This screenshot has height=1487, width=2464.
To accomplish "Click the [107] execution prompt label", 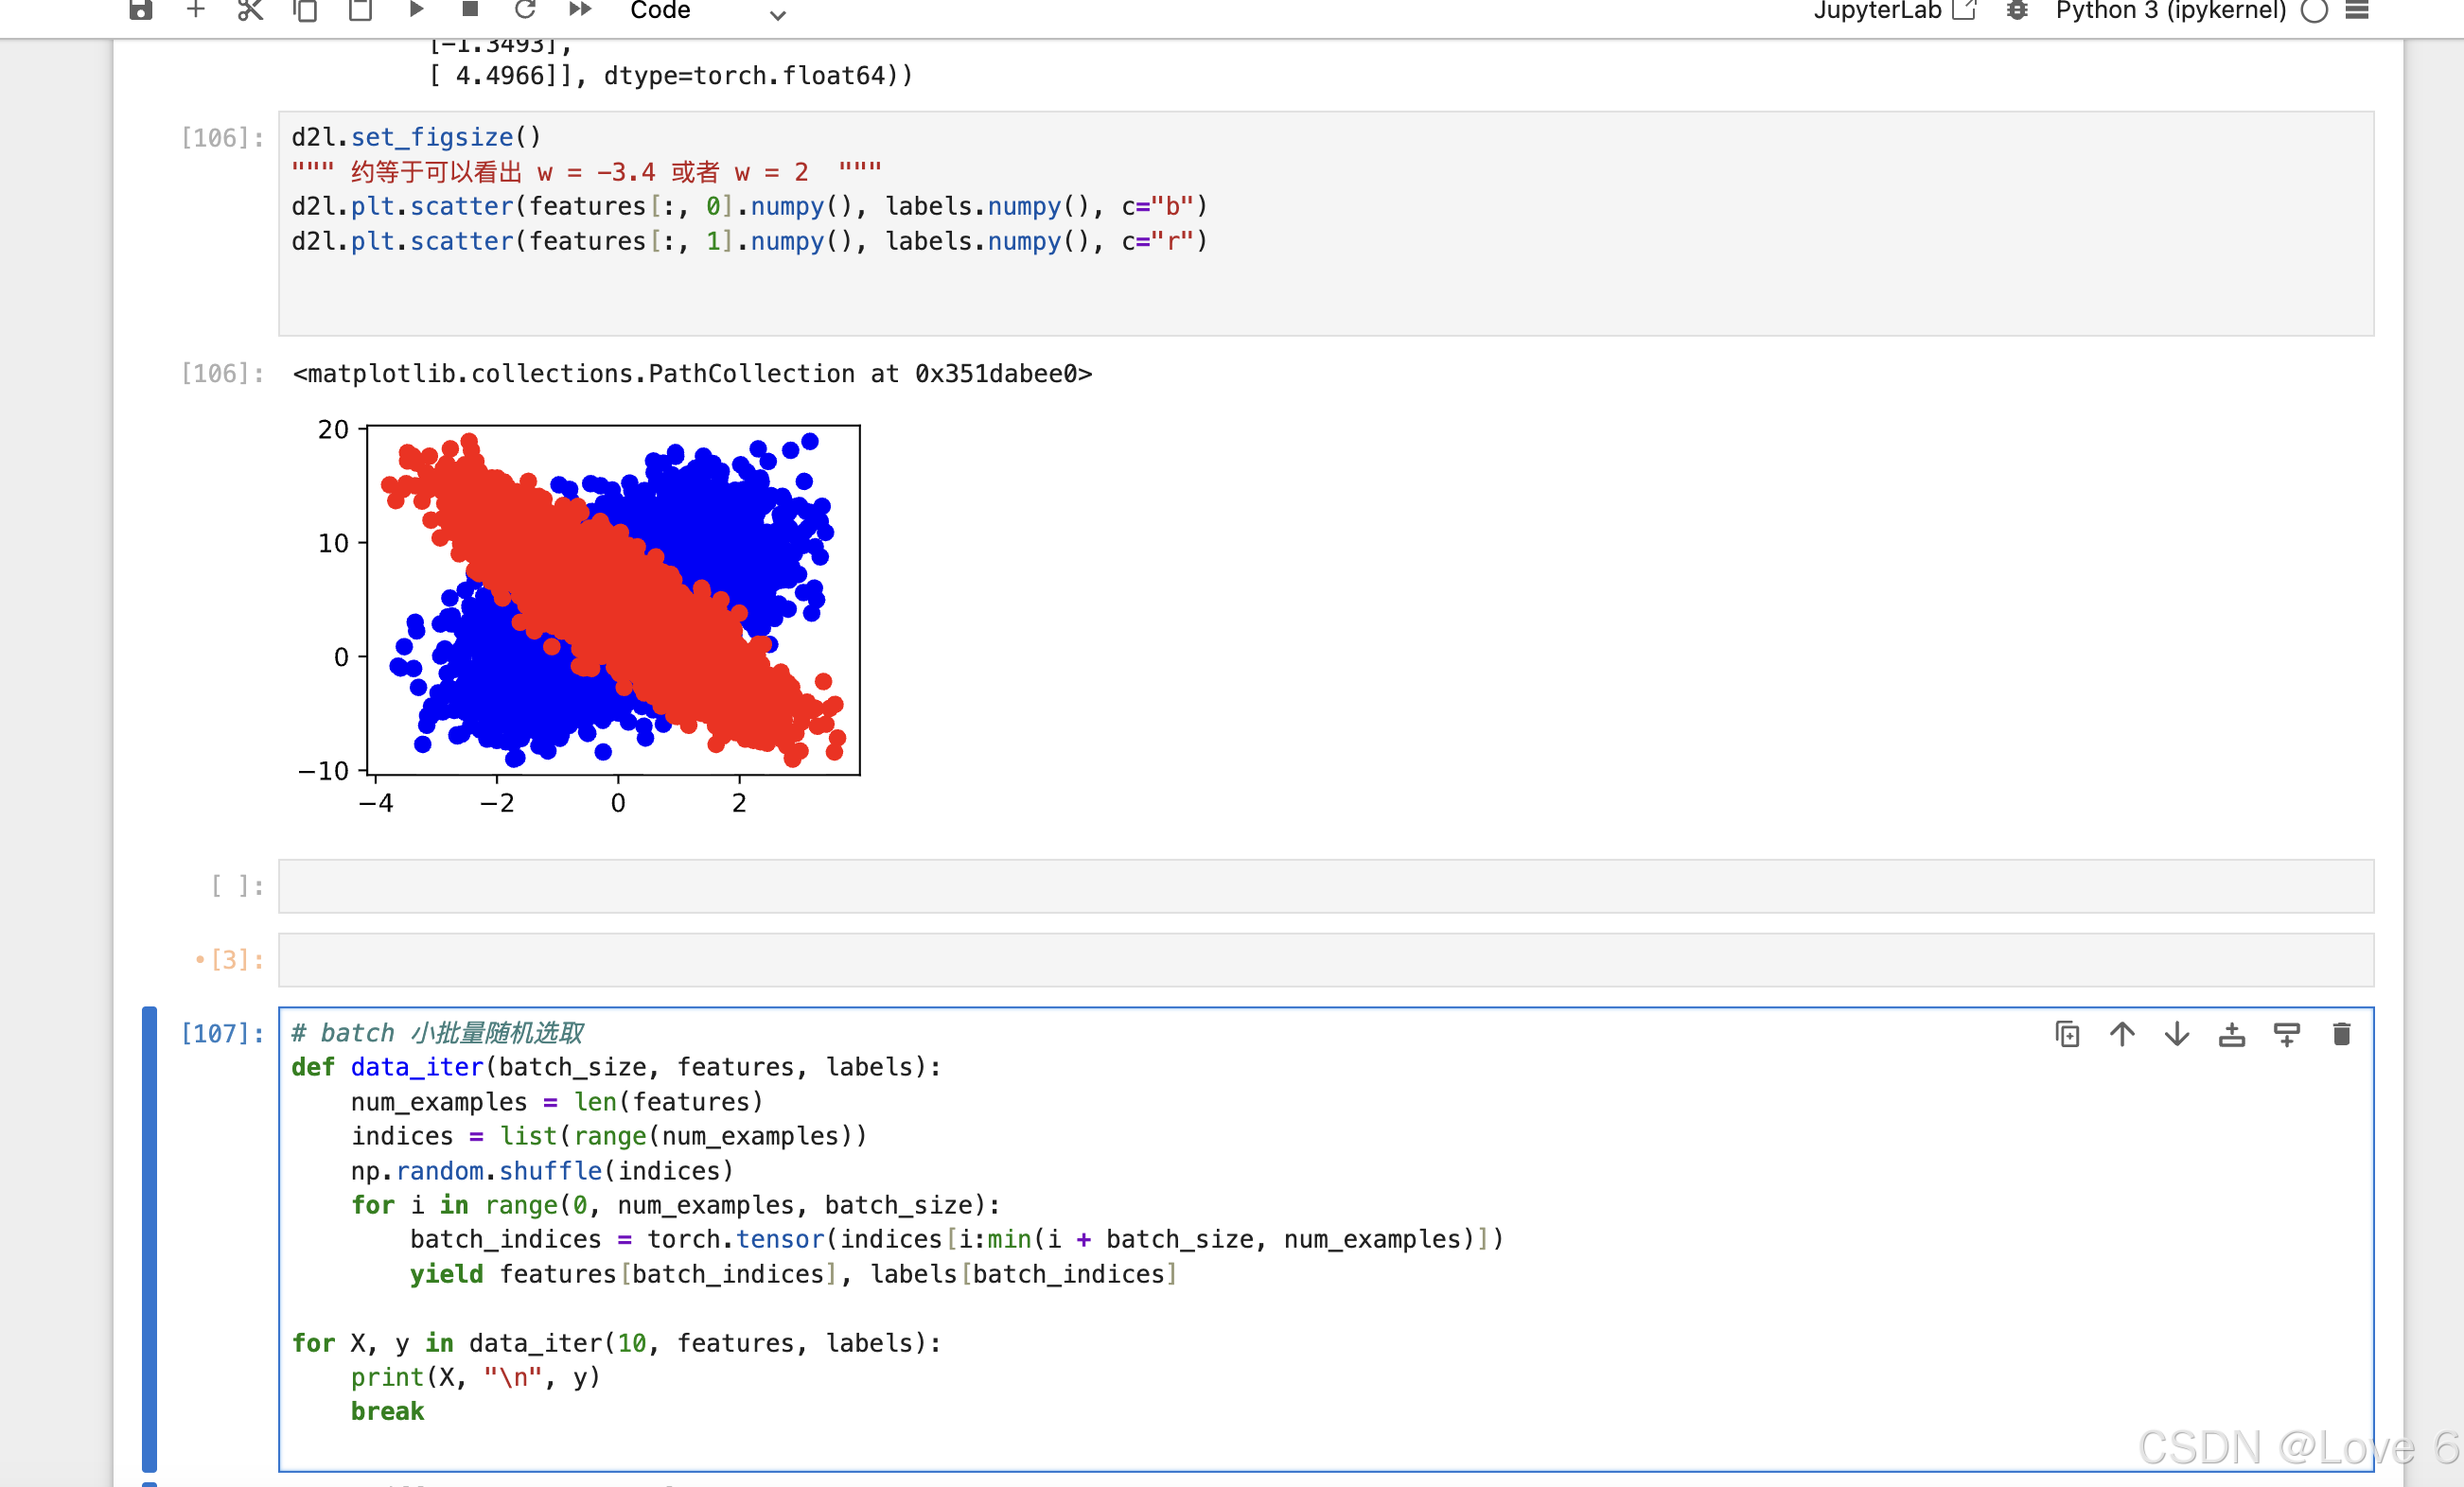I will [x=222, y=1033].
